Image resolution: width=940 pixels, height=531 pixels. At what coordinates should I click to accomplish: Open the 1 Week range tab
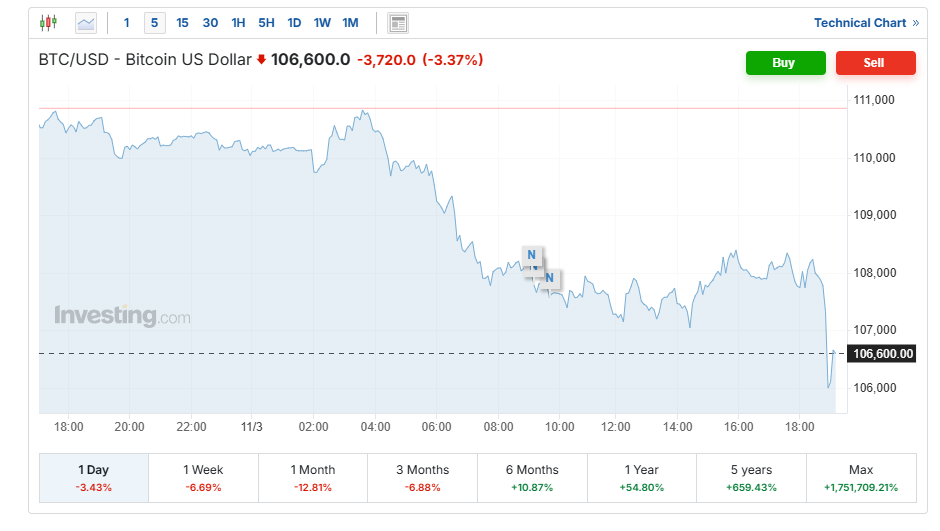[203, 477]
